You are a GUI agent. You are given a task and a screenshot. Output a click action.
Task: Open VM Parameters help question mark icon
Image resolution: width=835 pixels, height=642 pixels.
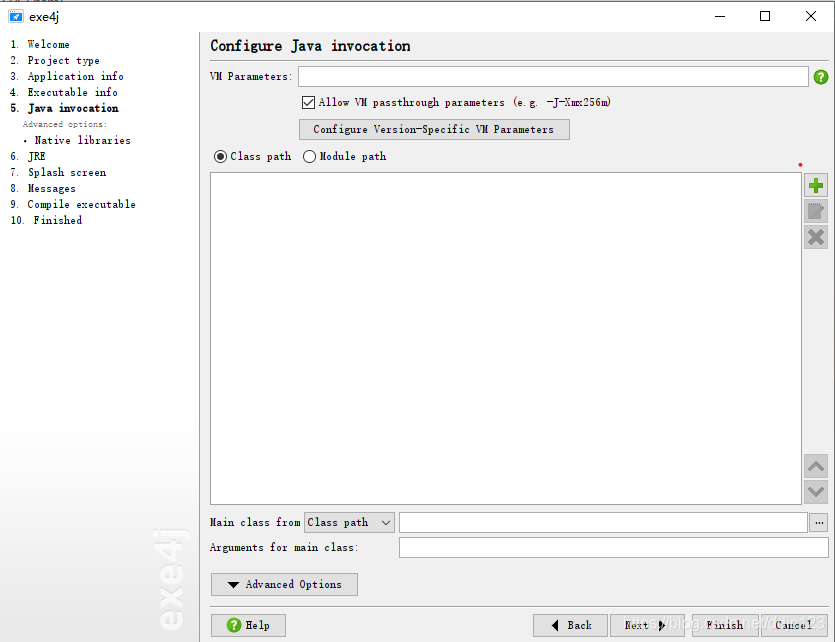[x=821, y=77]
